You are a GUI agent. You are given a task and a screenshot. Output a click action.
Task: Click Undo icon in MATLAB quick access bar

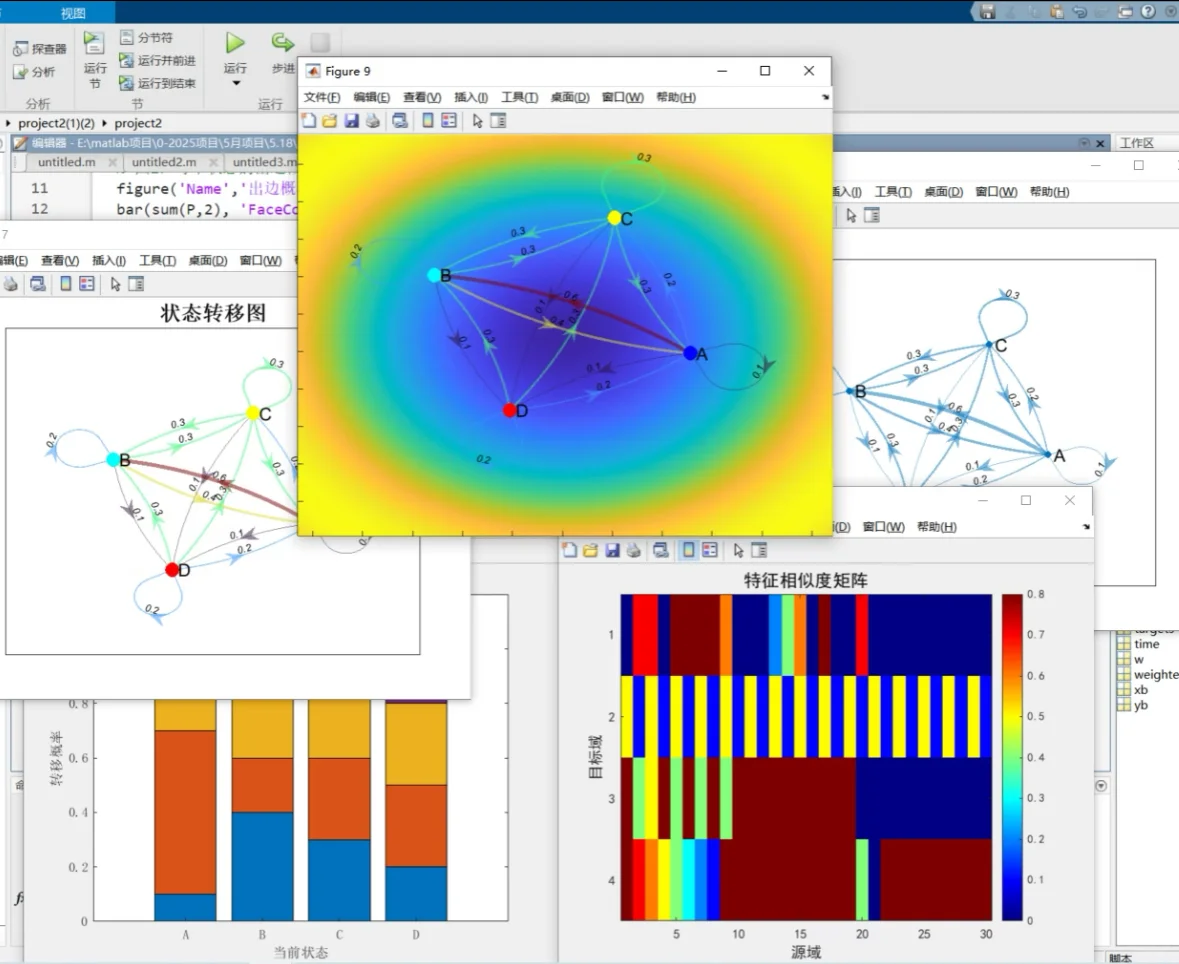1080,11
